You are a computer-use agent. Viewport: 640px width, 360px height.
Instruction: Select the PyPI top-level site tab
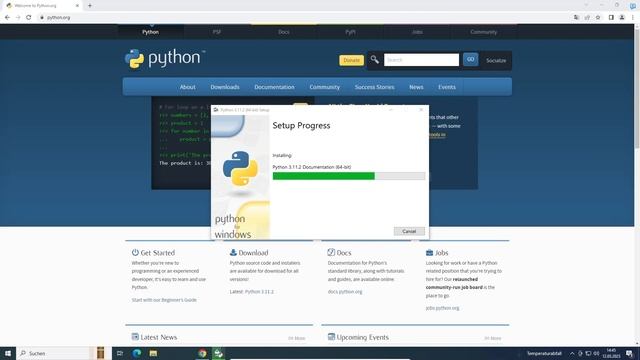350,32
